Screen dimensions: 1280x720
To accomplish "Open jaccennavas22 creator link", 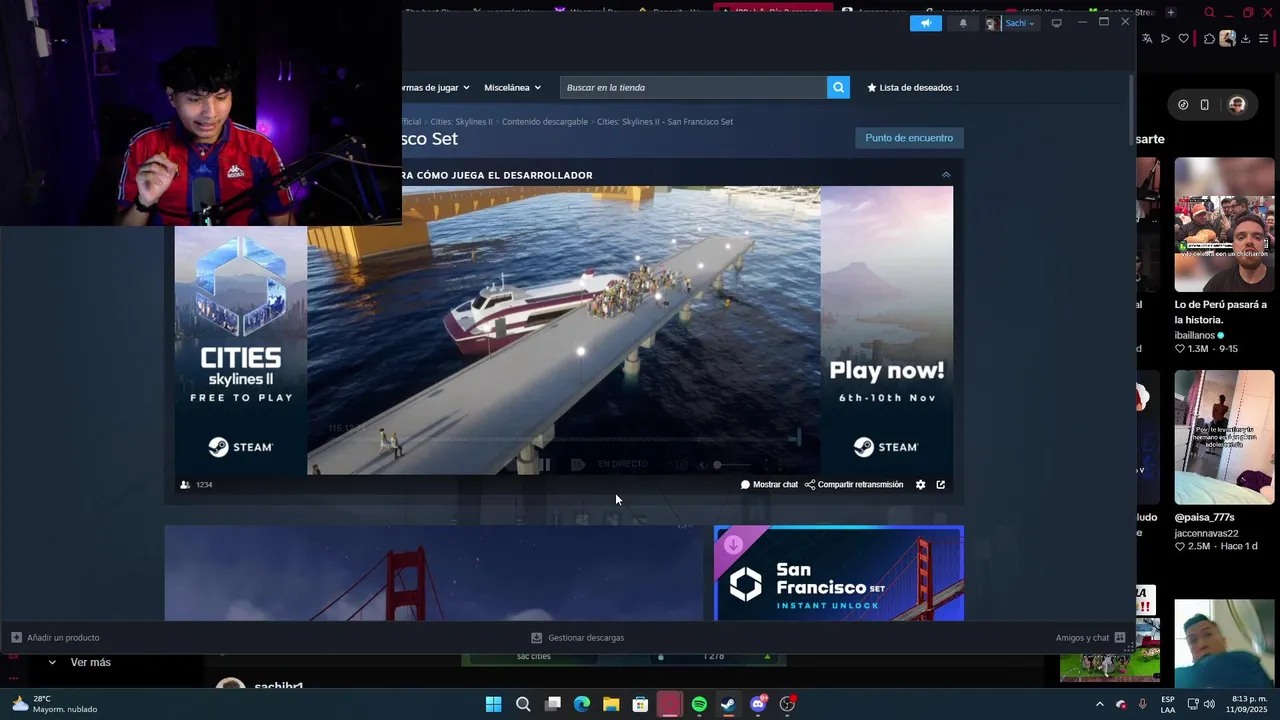I will [x=1206, y=533].
